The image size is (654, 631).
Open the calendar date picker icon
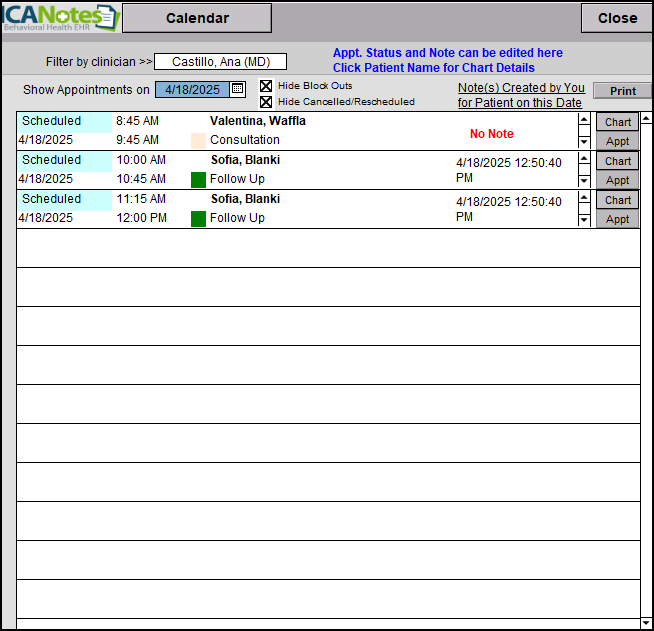point(238,89)
